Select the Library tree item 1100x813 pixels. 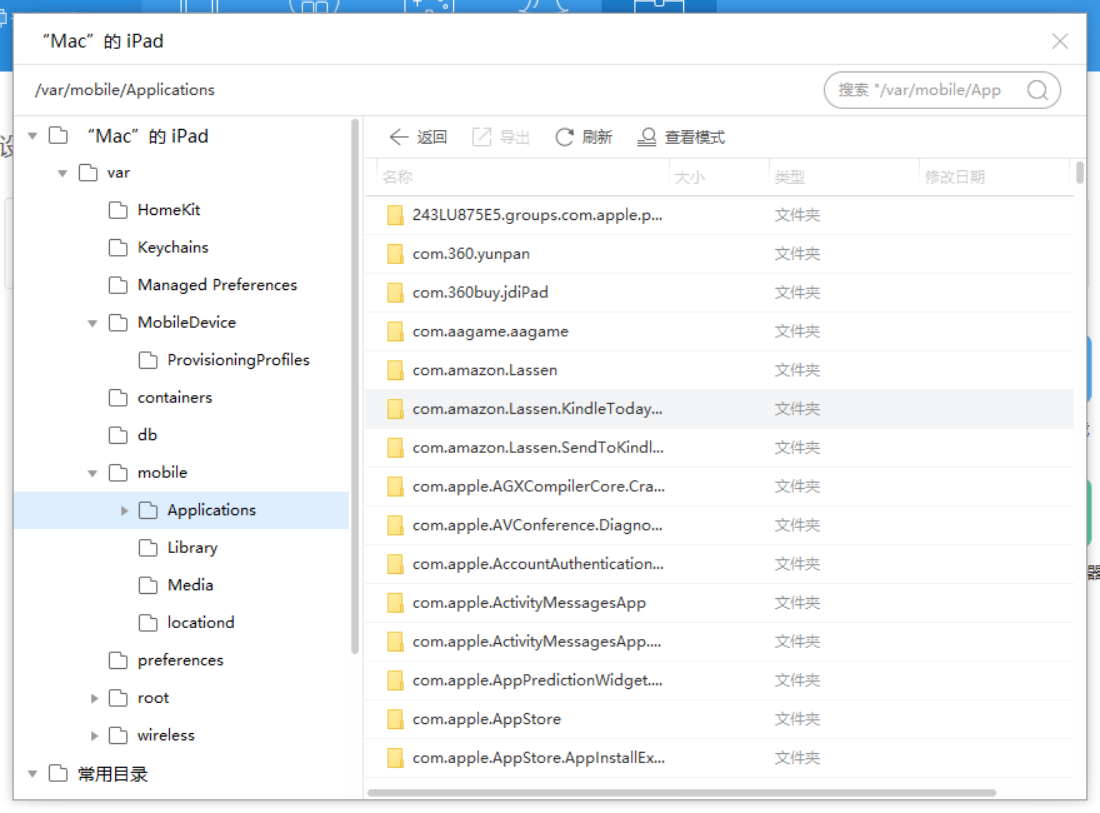[x=192, y=548]
